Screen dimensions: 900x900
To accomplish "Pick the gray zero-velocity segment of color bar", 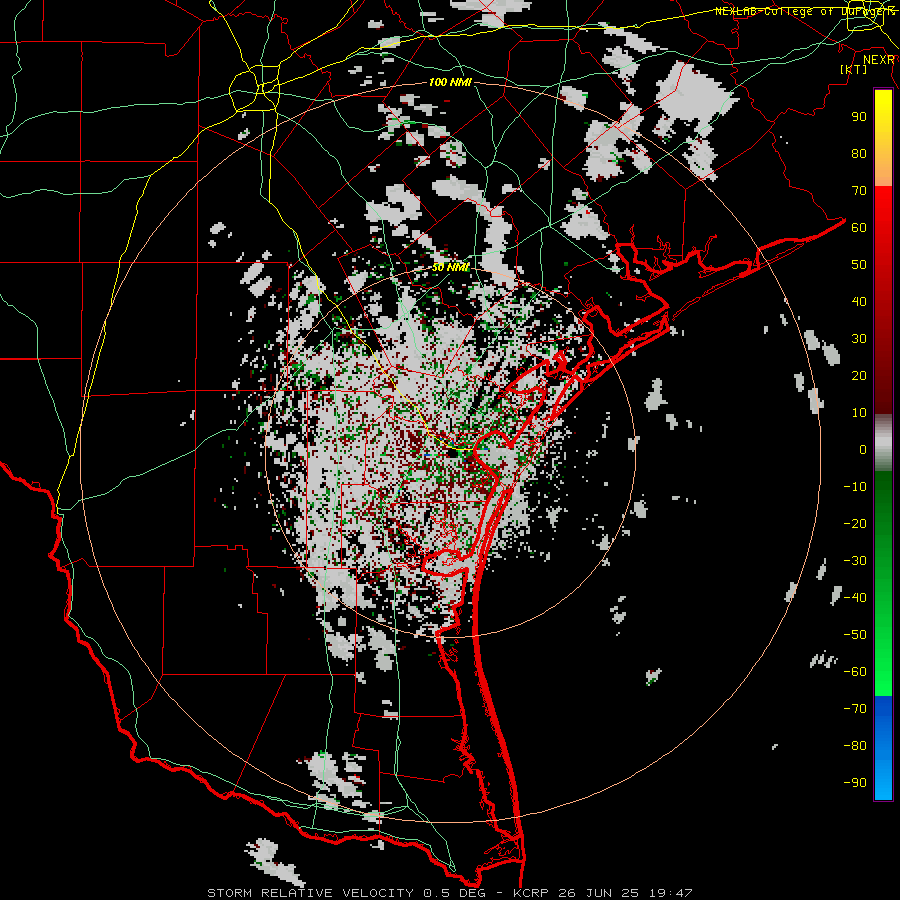I will click(x=883, y=443).
